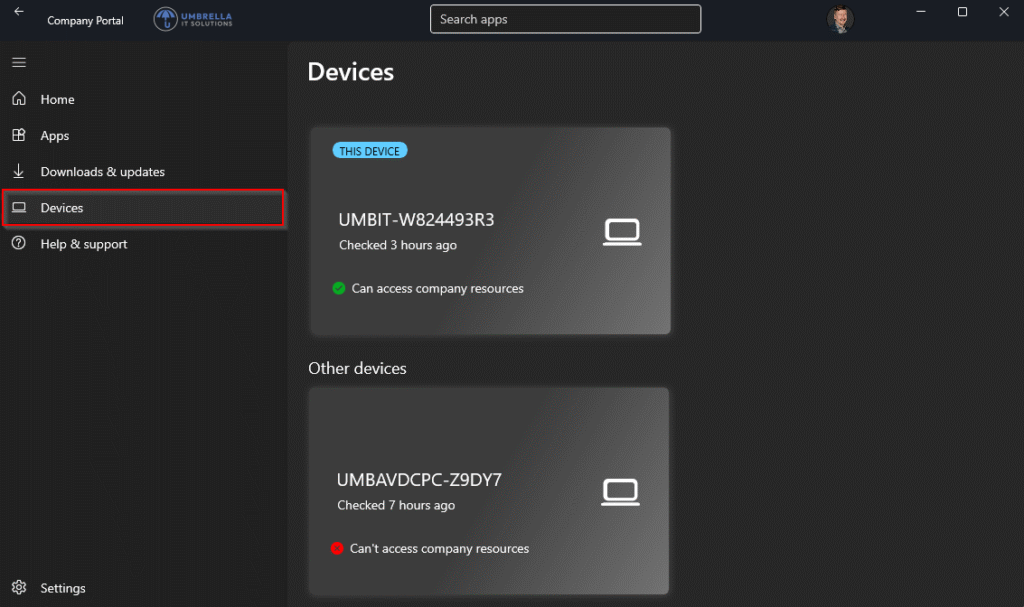1024x607 pixels.
Task: Click the Home icon in sidebar
Action: point(18,99)
